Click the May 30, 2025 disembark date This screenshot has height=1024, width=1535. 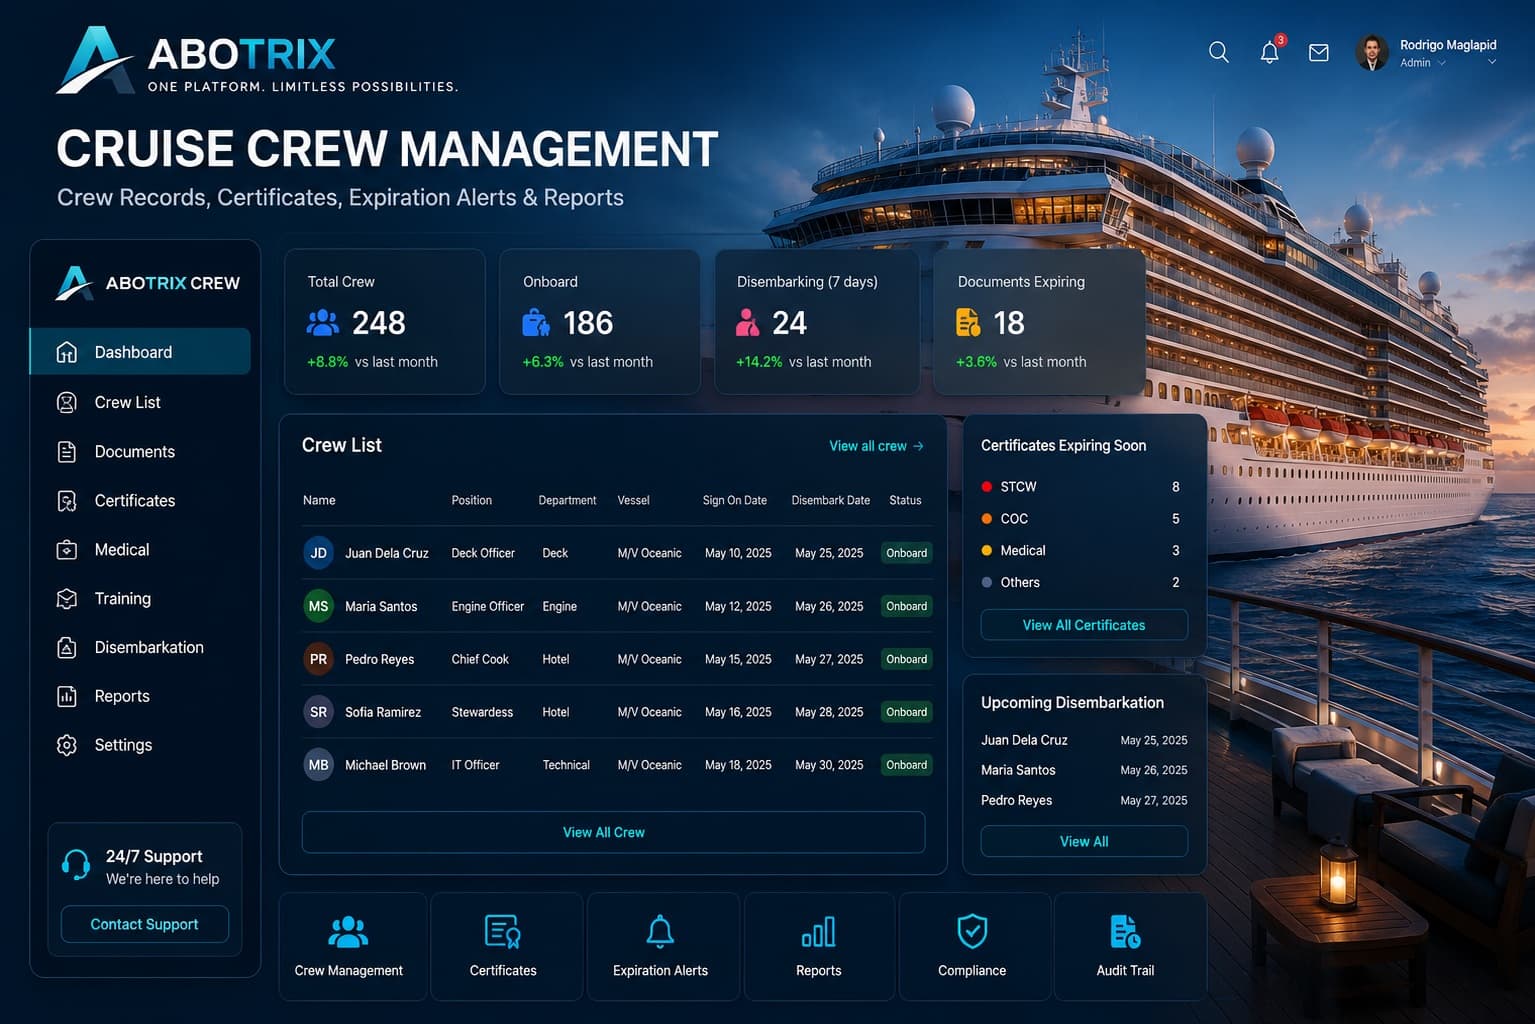[829, 765]
